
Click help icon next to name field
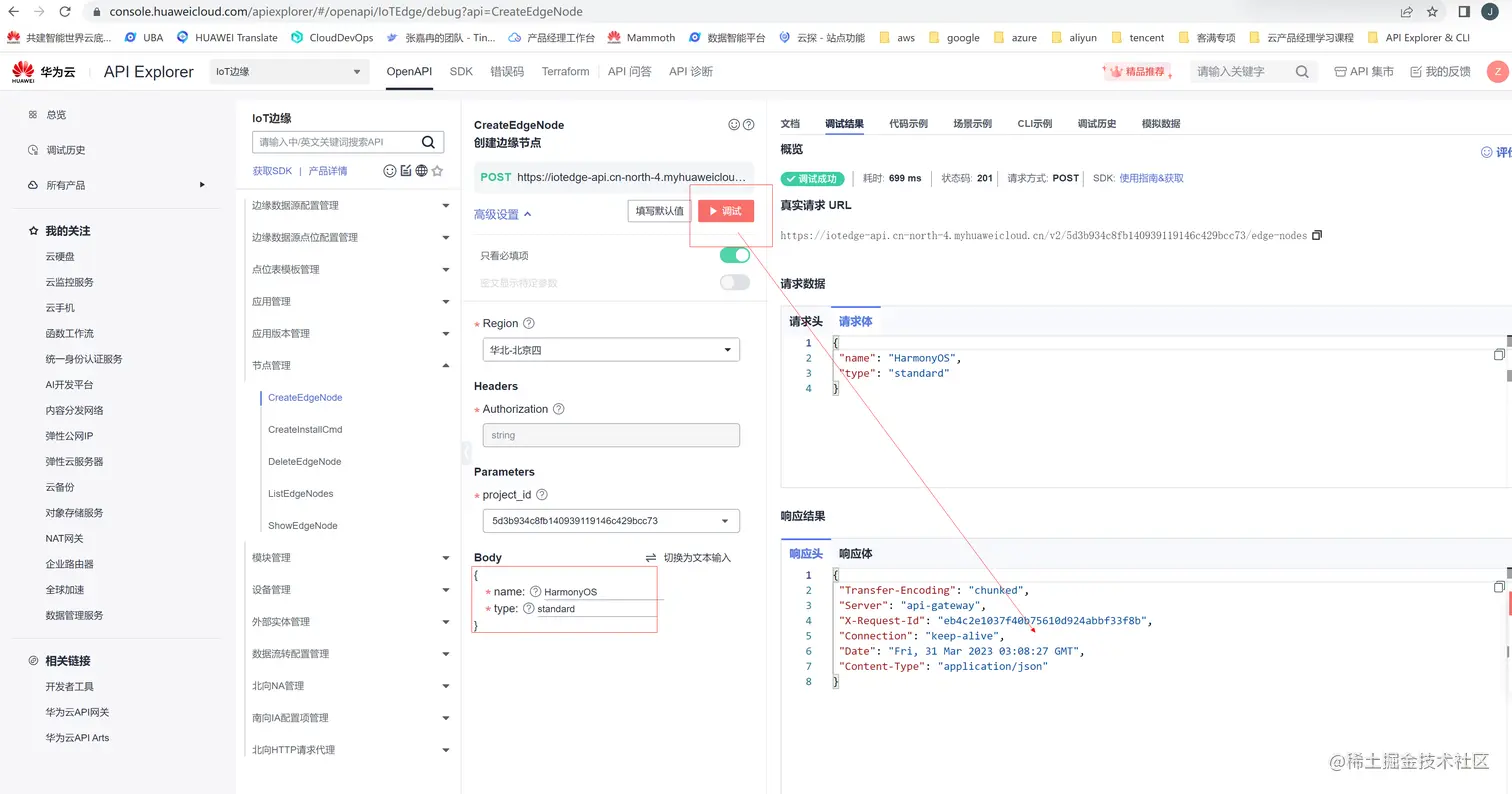[535, 592]
